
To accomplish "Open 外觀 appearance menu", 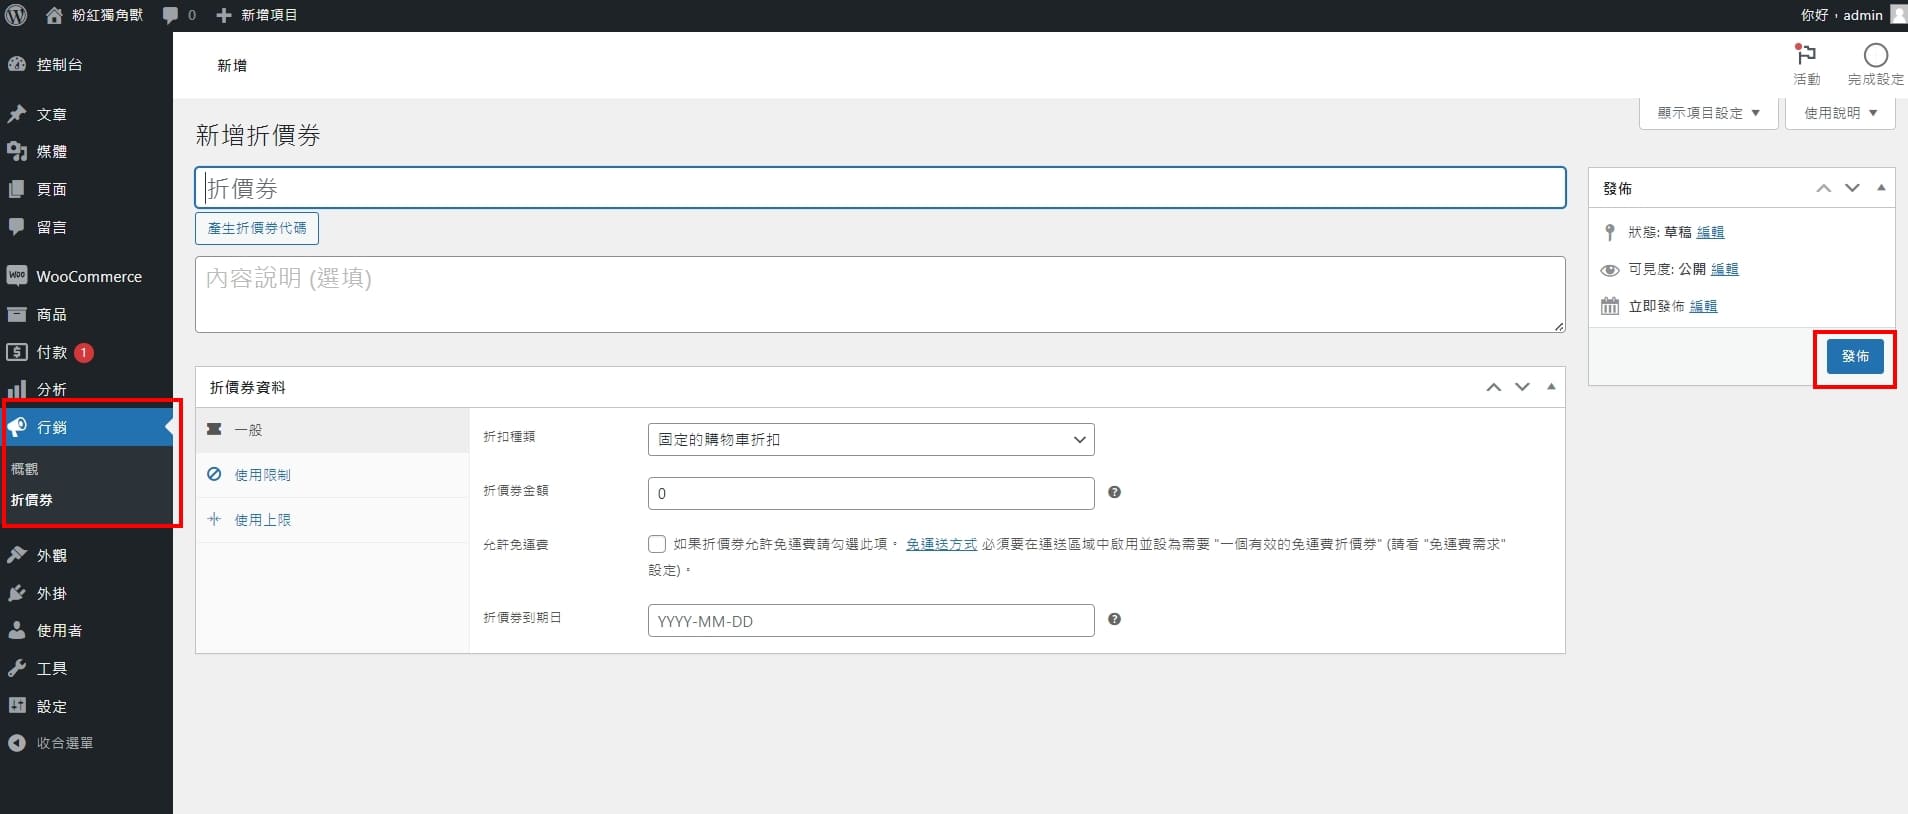I will pos(86,555).
